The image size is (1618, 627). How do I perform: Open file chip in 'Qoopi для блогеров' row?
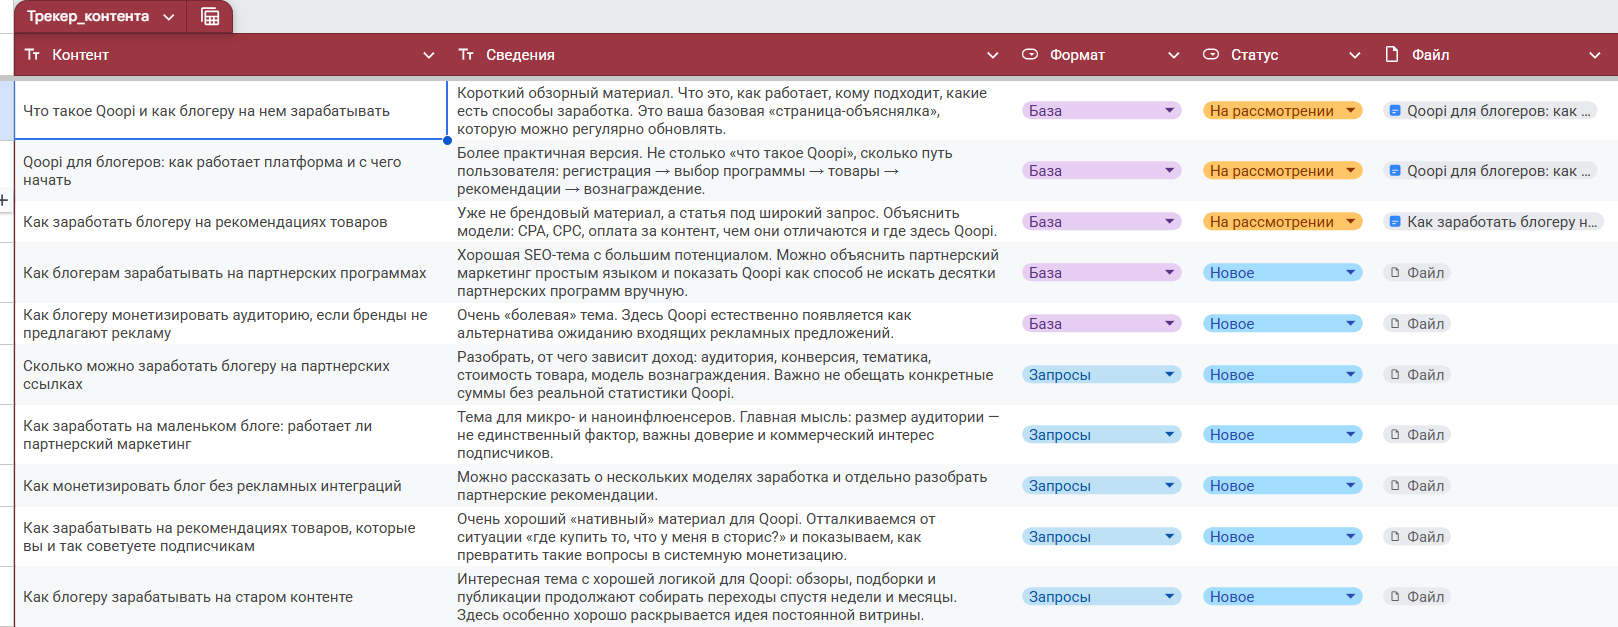point(1491,171)
